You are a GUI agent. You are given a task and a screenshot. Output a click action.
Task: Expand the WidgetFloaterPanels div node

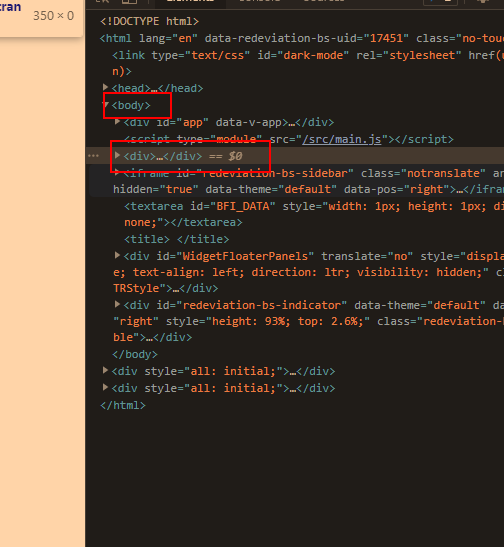117,256
